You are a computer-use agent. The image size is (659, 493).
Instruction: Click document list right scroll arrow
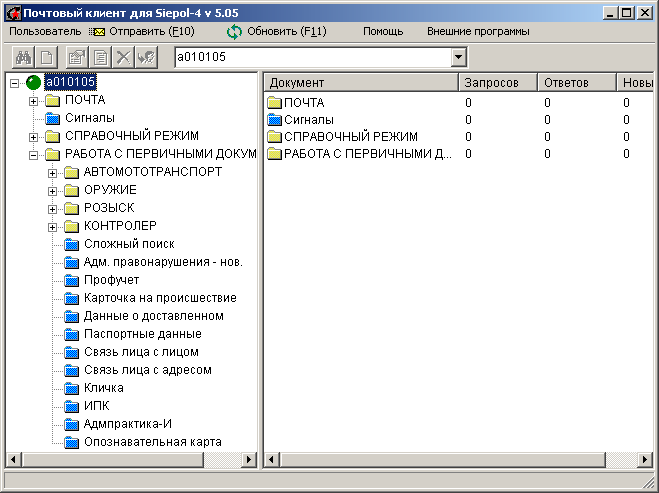644,459
